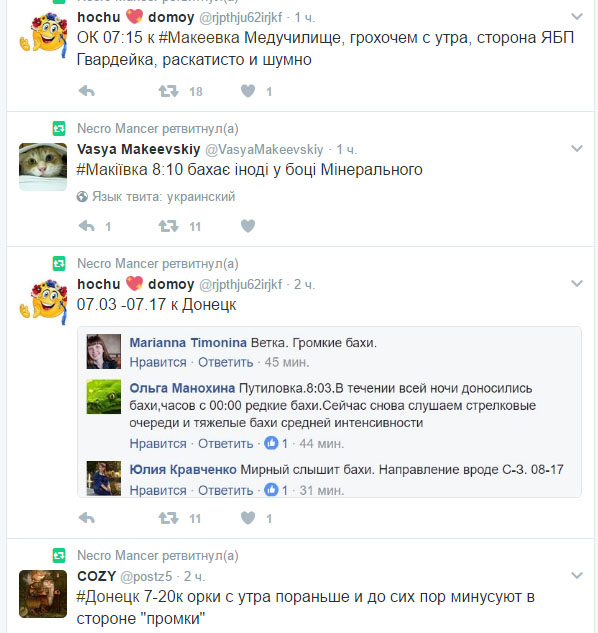Click the Necro Mancer retweet icon above Vasya's tweet

coord(59,129)
